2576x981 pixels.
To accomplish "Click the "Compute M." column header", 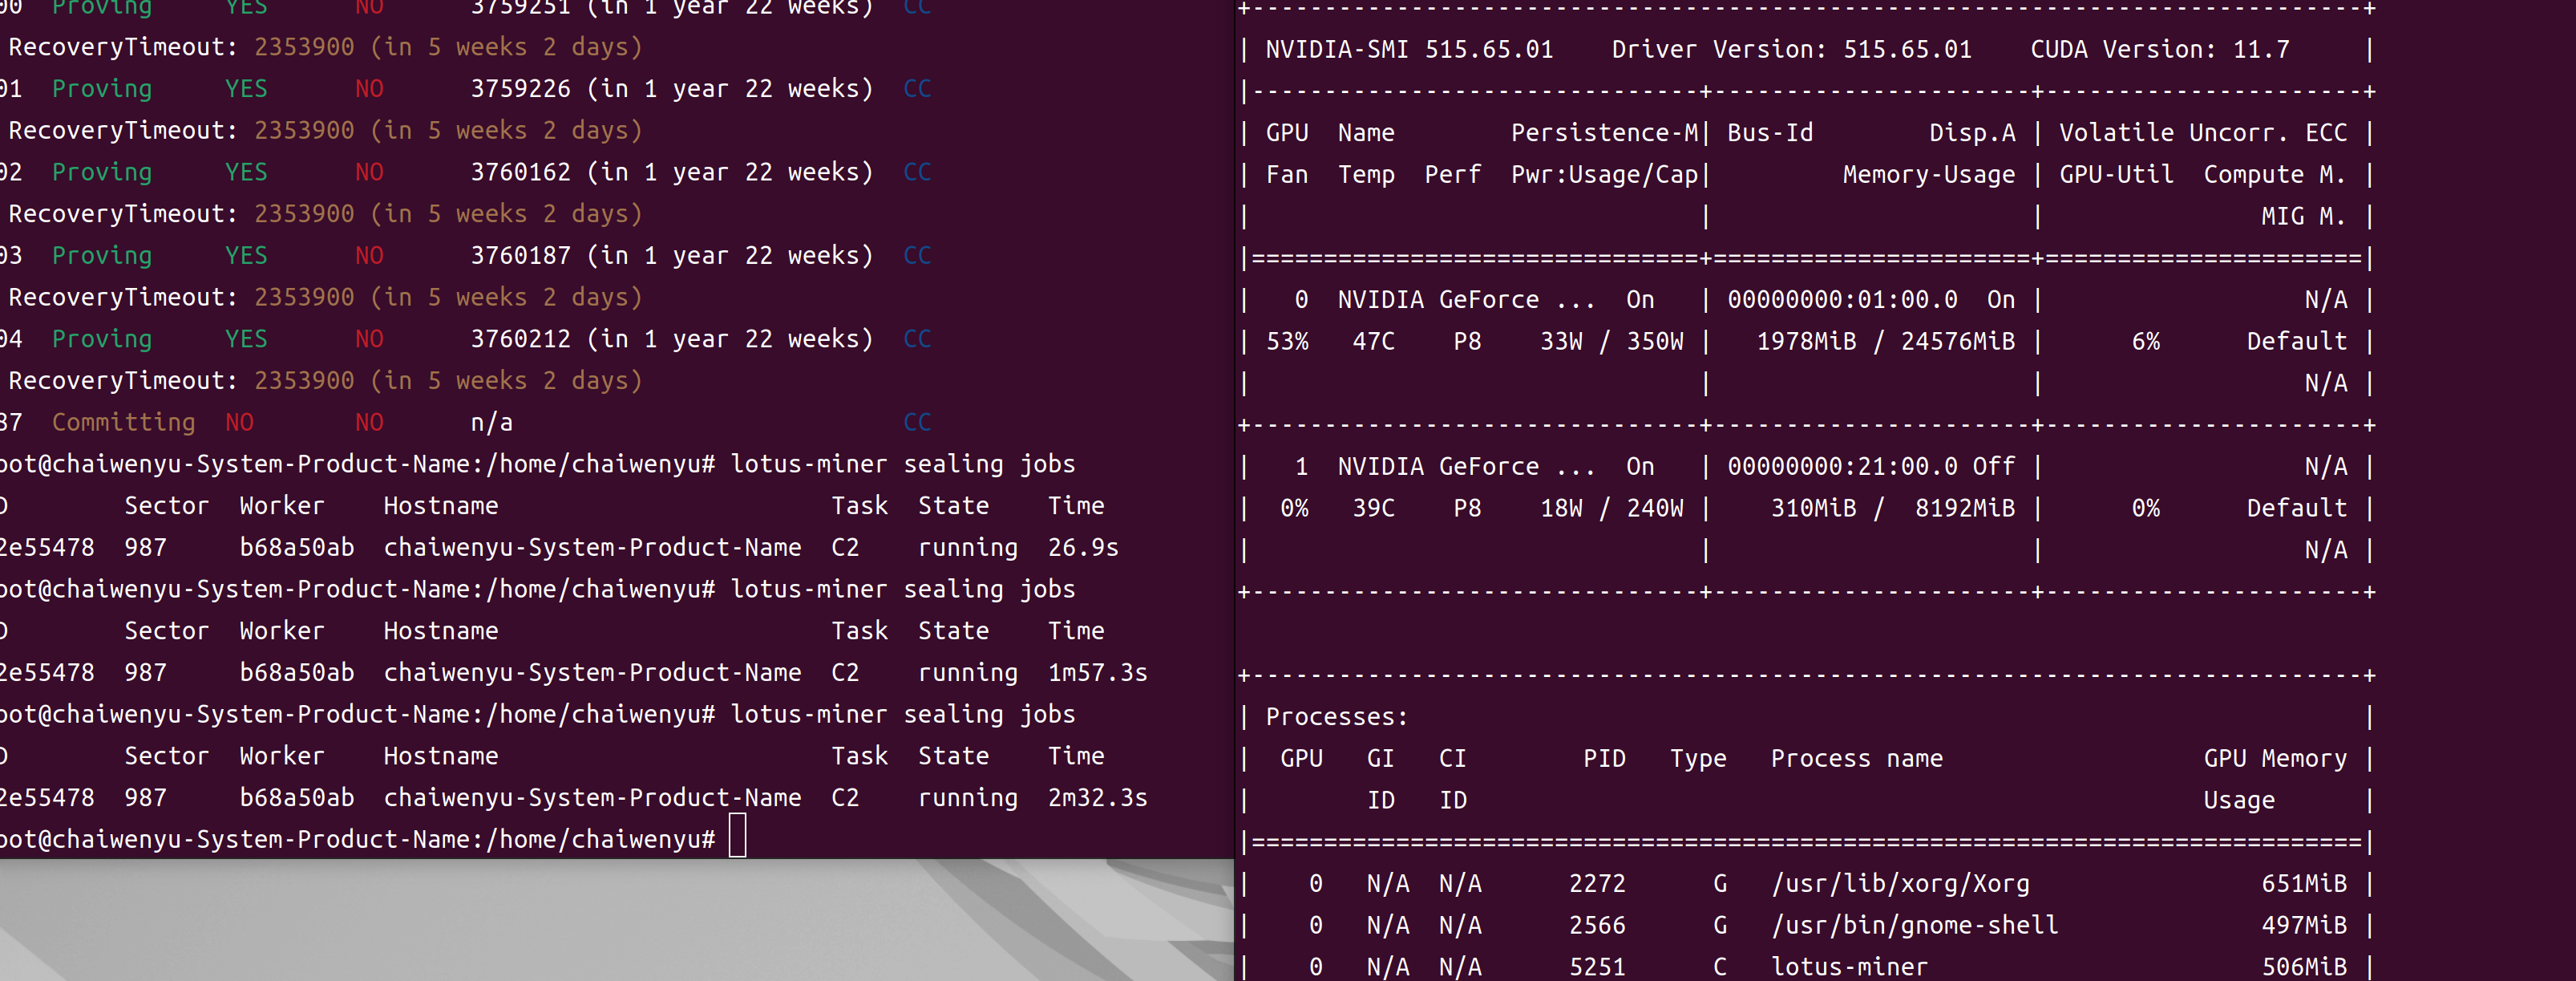I will [2274, 174].
